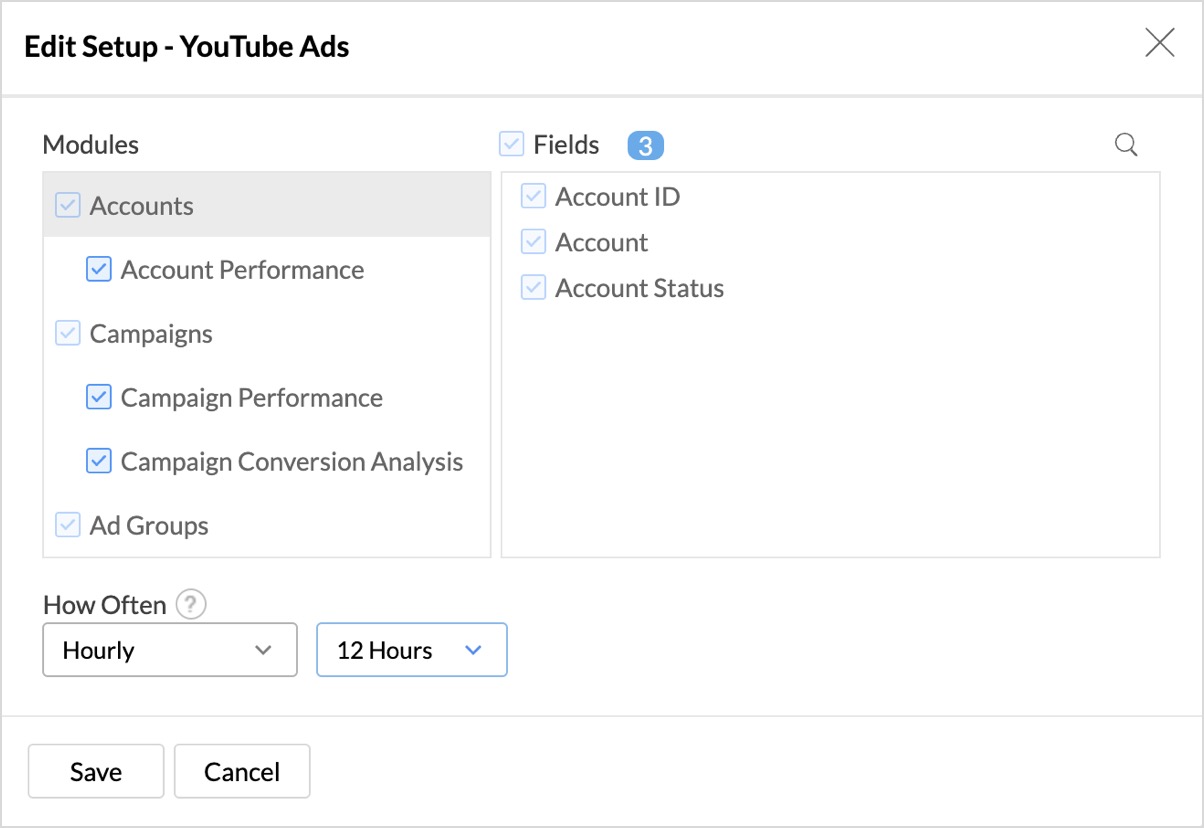Select the Campaign Performance label
The width and height of the screenshot is (1204, 828).
click(252, 398)
